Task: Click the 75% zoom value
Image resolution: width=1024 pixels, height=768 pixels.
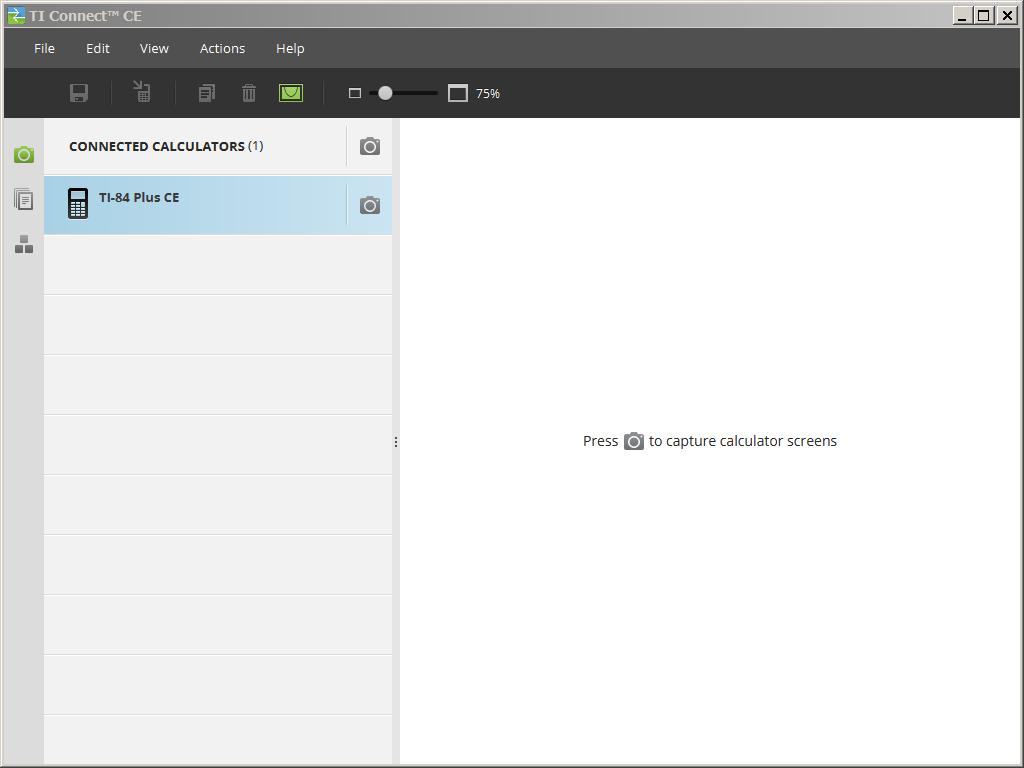Action: pyautogui.click(x=488, y=93)
